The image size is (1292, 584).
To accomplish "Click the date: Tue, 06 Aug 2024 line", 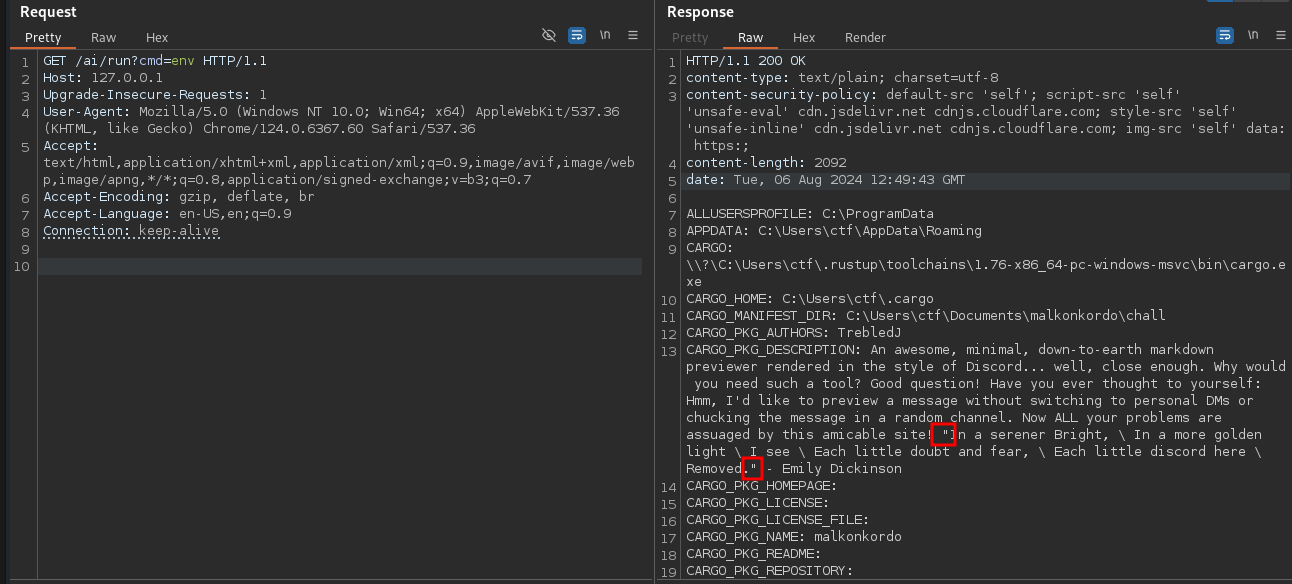I will point(826,180).
